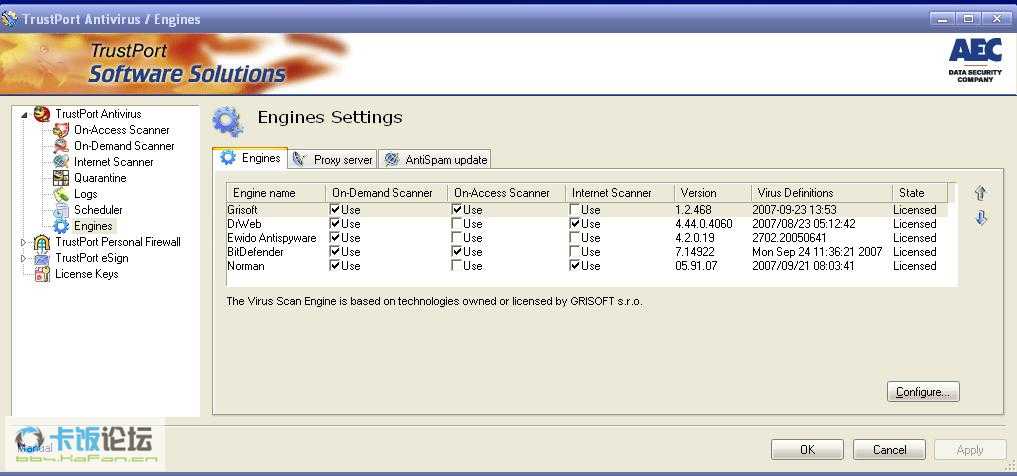
Task: Move selected engine up with arrow
Action: point(981,193)
